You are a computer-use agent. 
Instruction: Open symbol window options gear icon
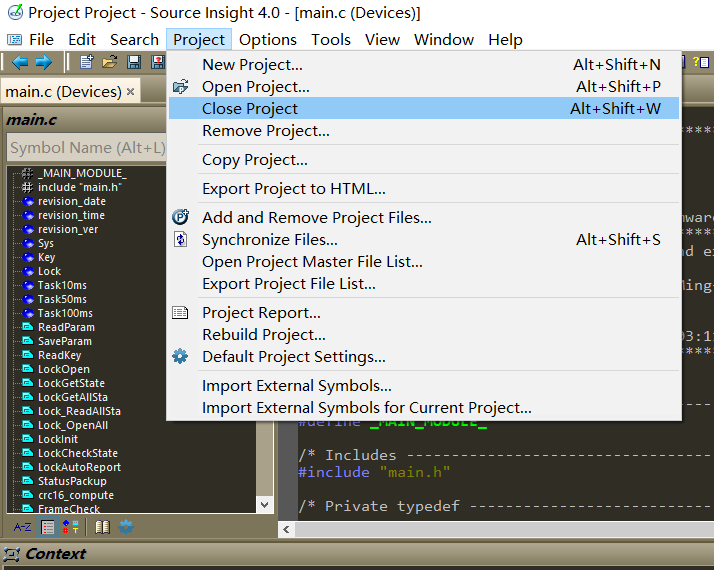126,527
